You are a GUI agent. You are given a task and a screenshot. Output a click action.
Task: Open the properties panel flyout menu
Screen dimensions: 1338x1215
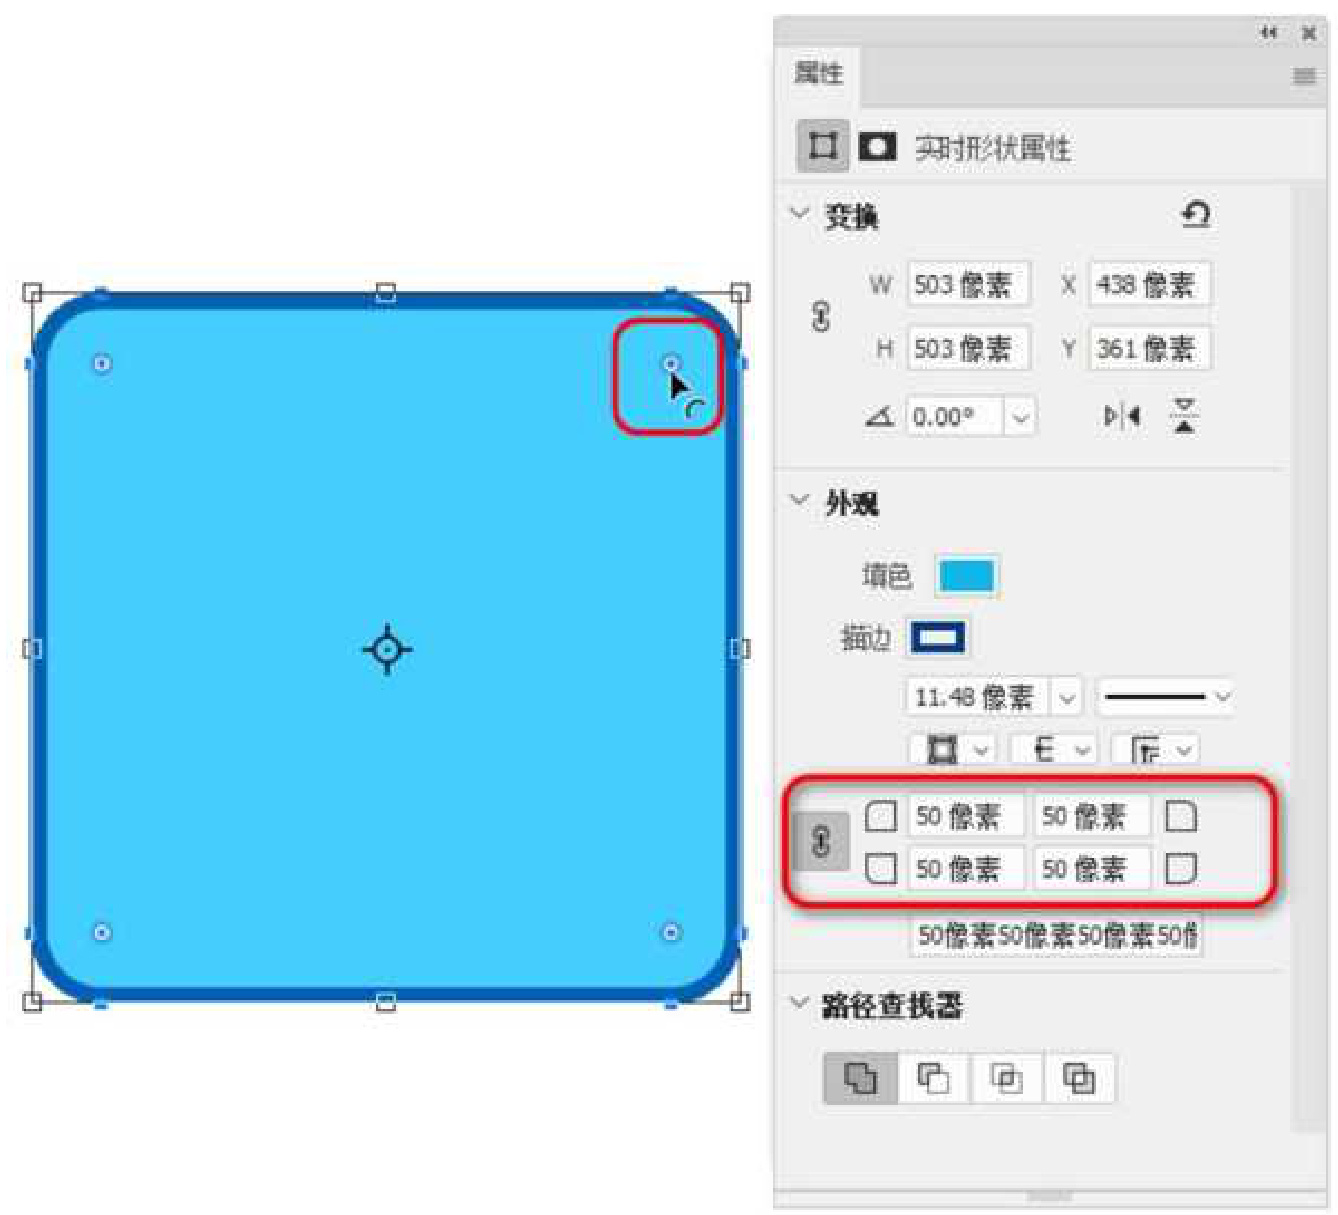1304,76
